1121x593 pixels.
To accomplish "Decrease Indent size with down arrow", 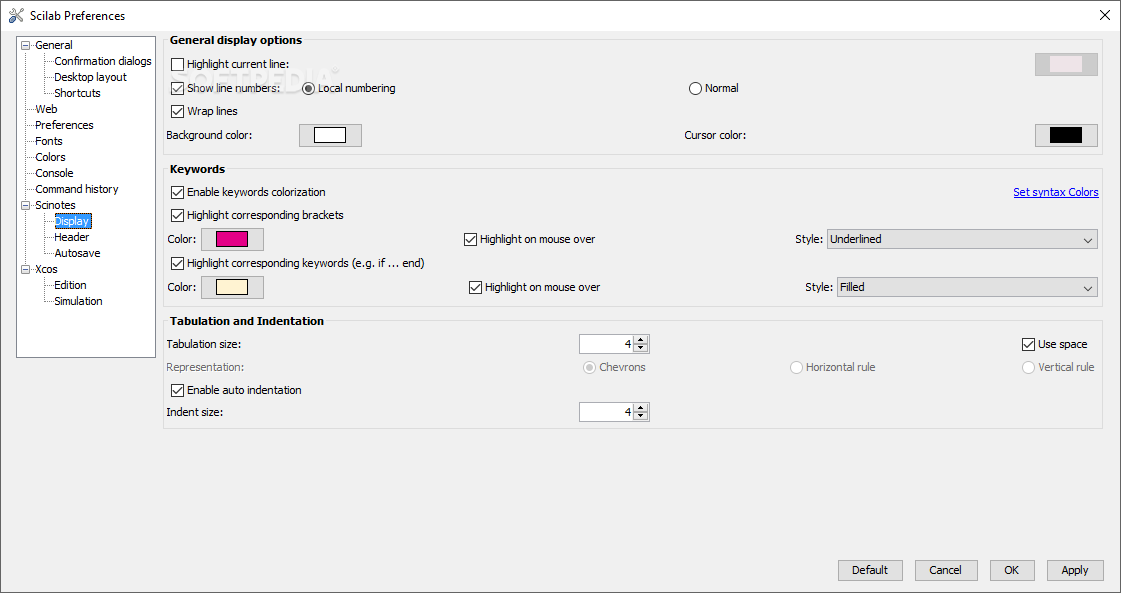I will point(641,416).
